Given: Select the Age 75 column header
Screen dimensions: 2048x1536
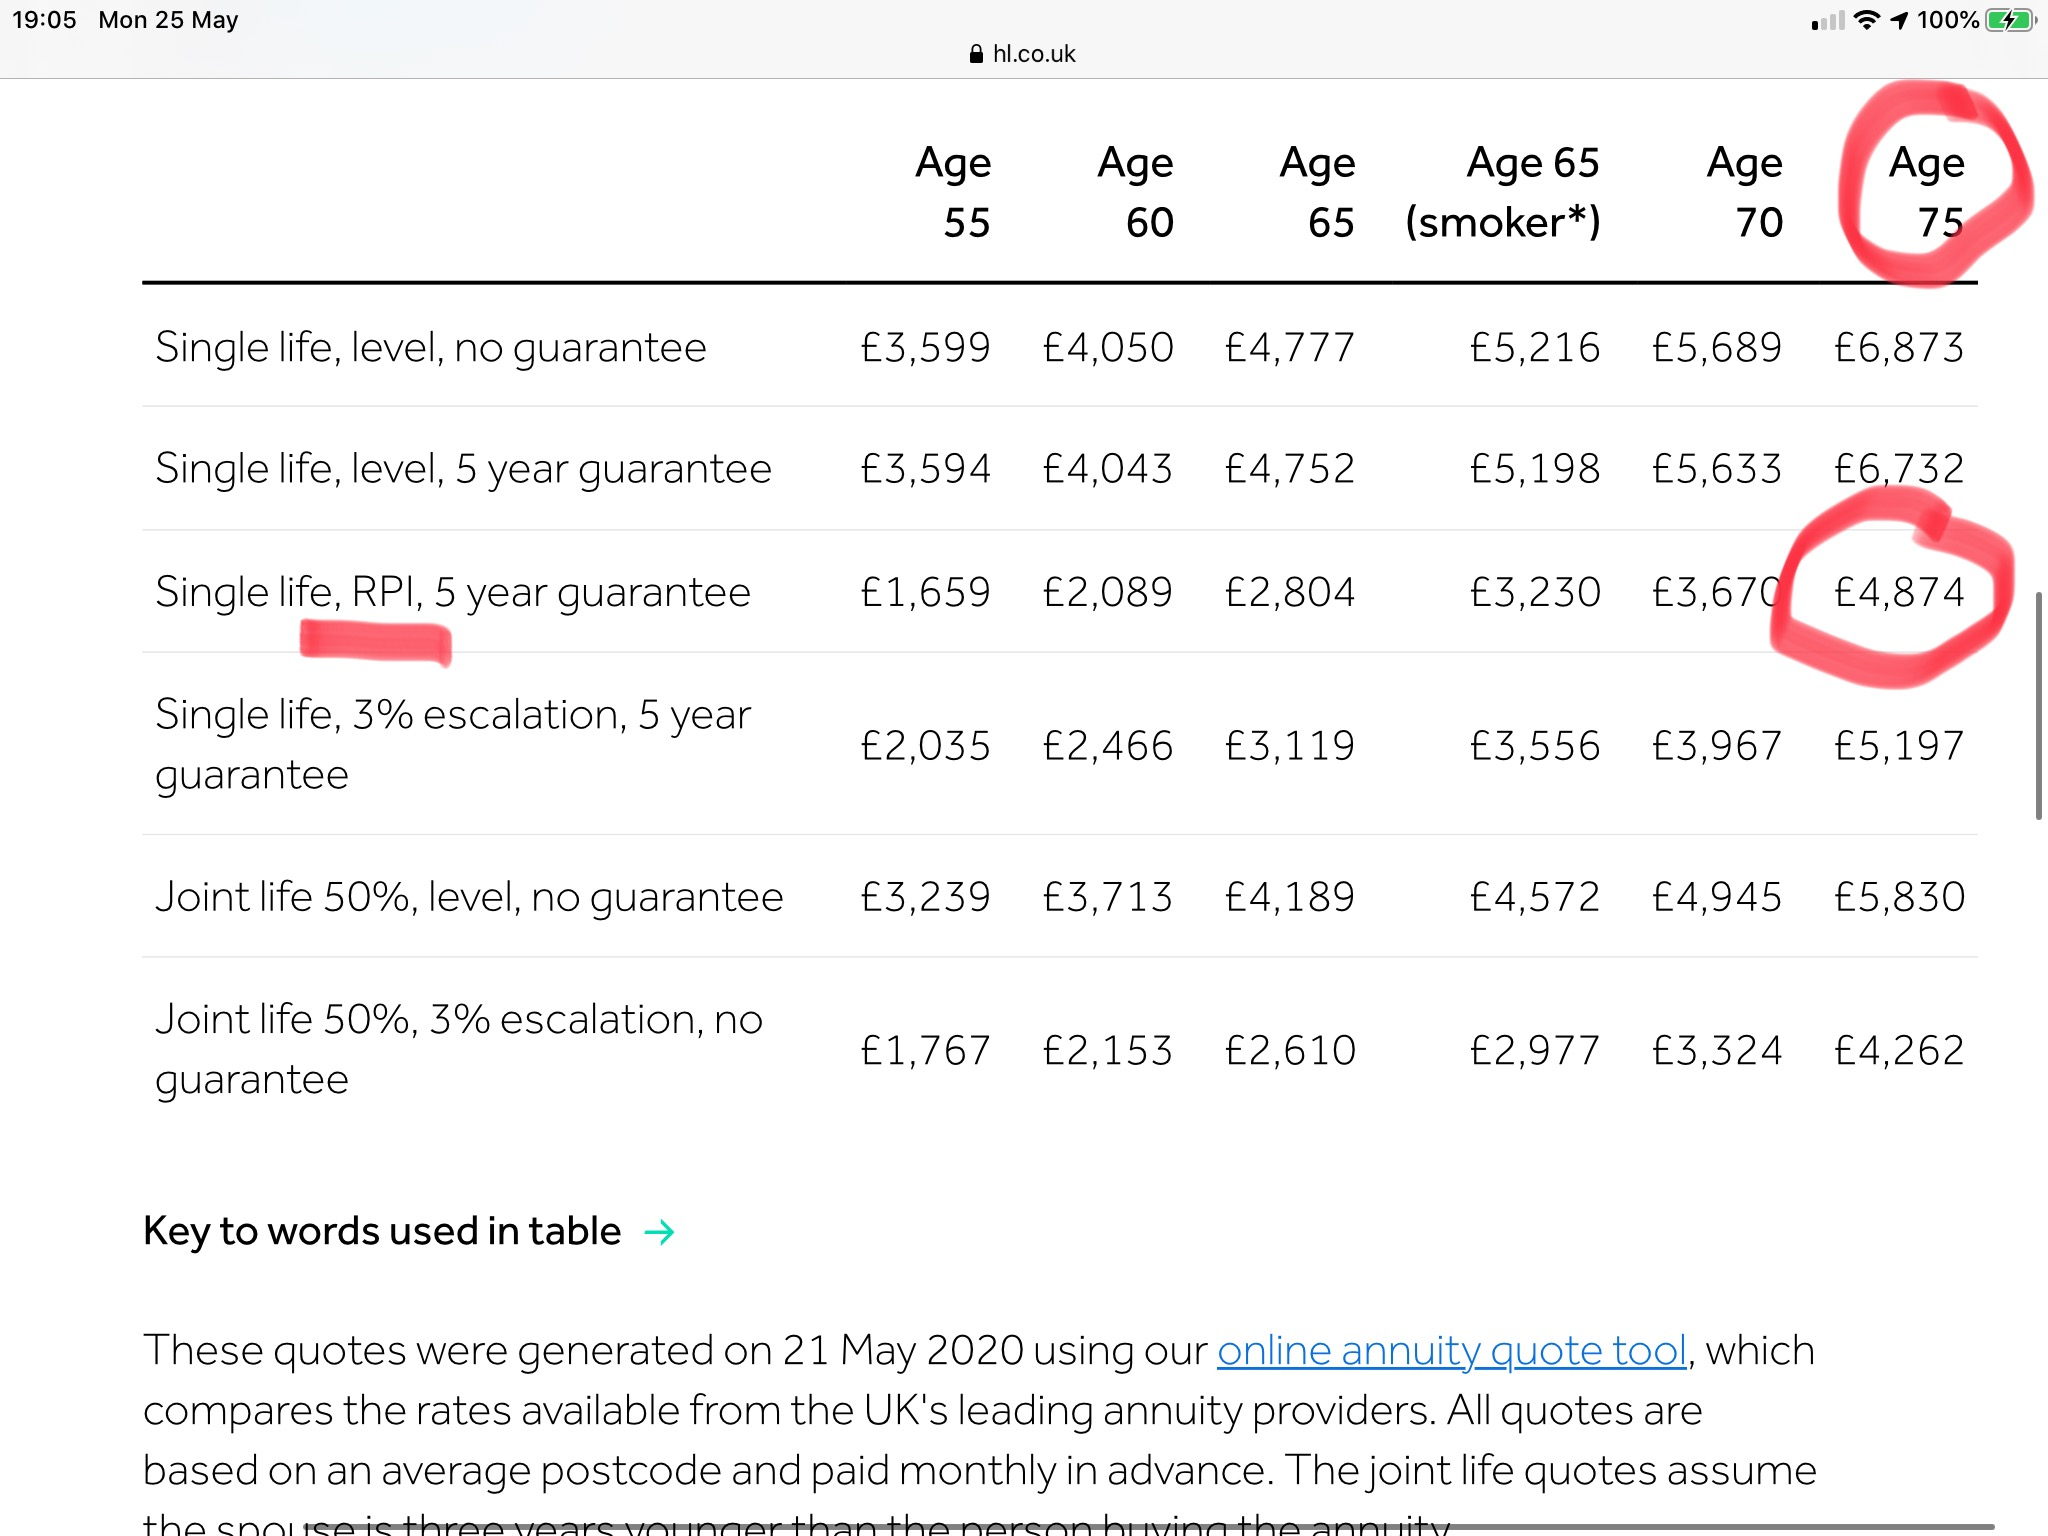Looking at the screenshot, I should (1926, 192).
